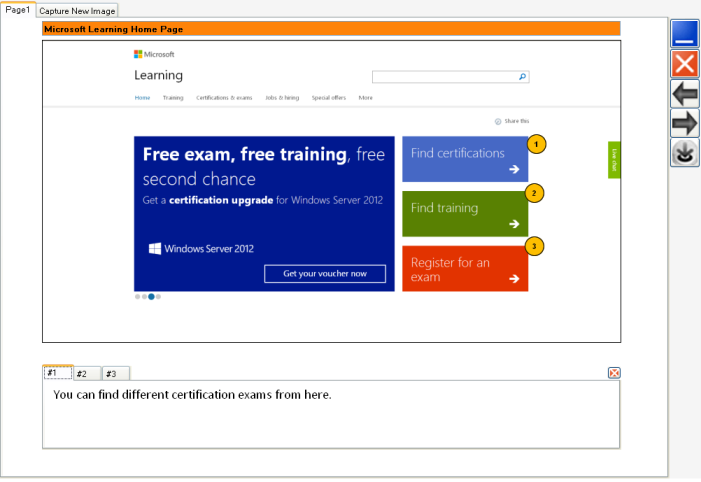The image size is (701, 482).
Task: Click the Microsoft Learning Home Page title bar
Action: tap(331, 29)
